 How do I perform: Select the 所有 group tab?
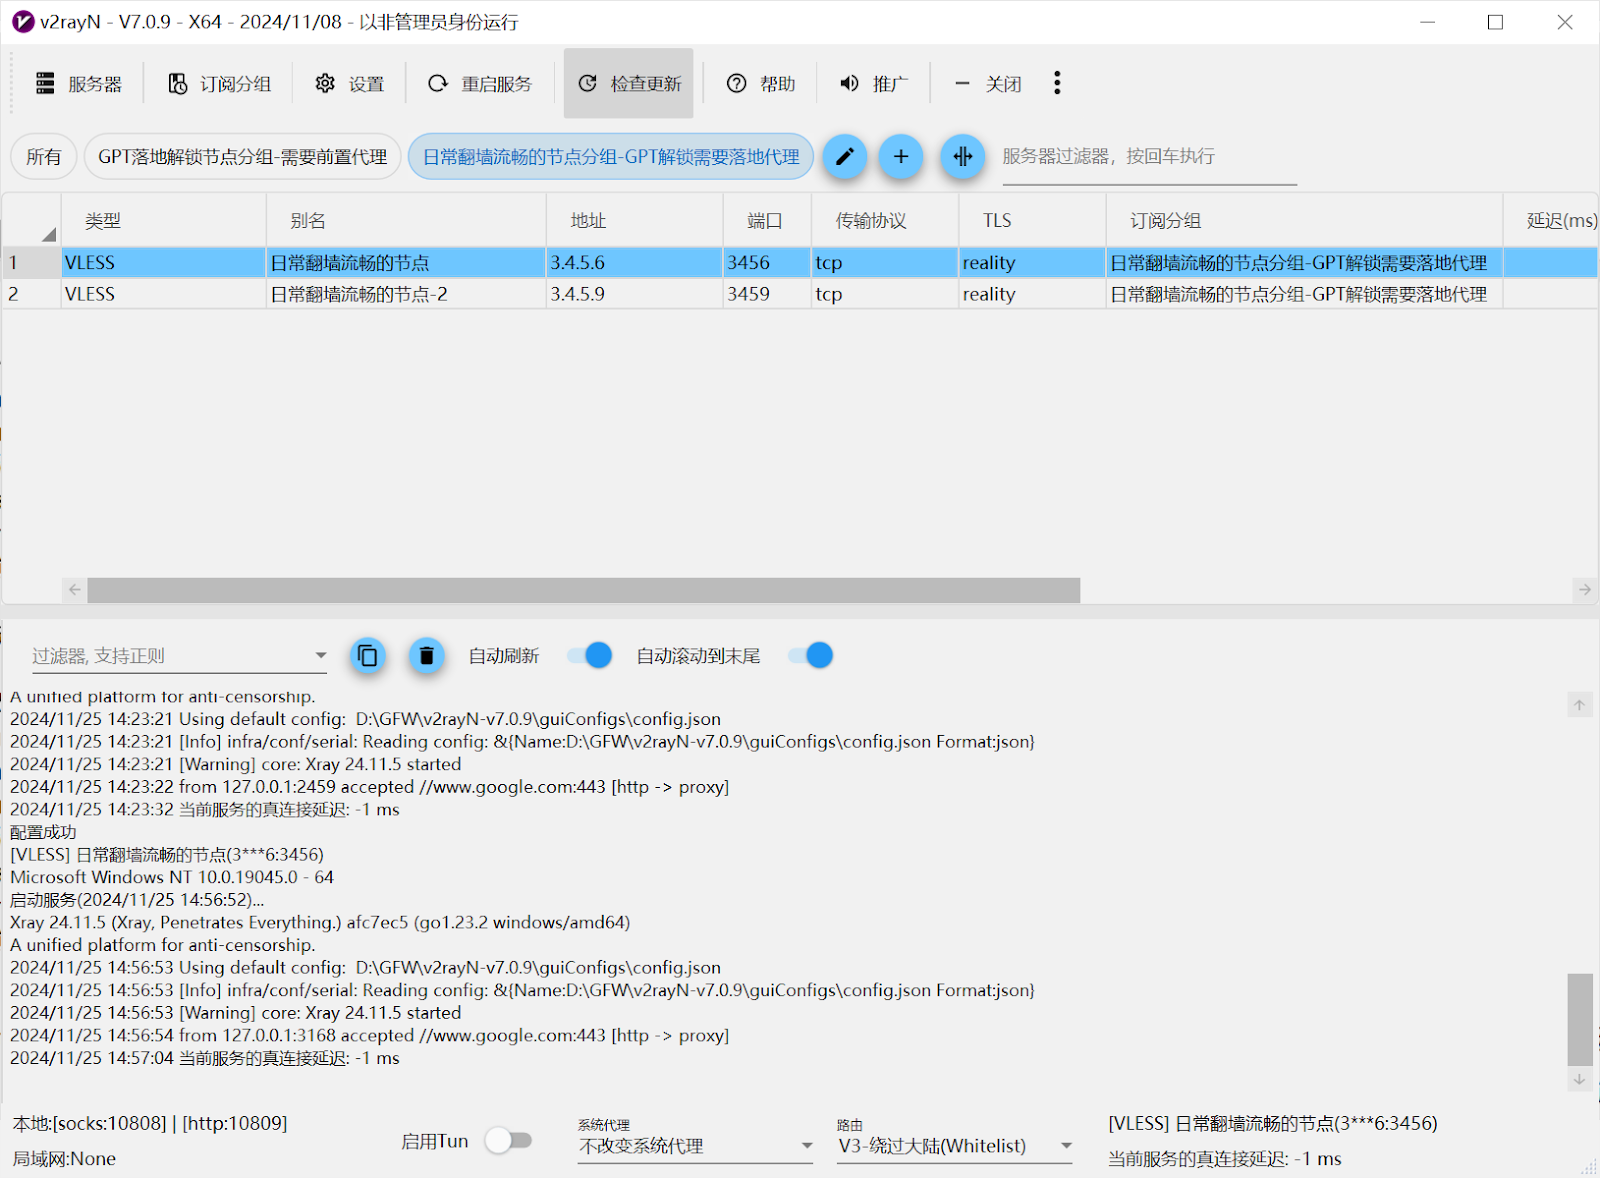44,157
